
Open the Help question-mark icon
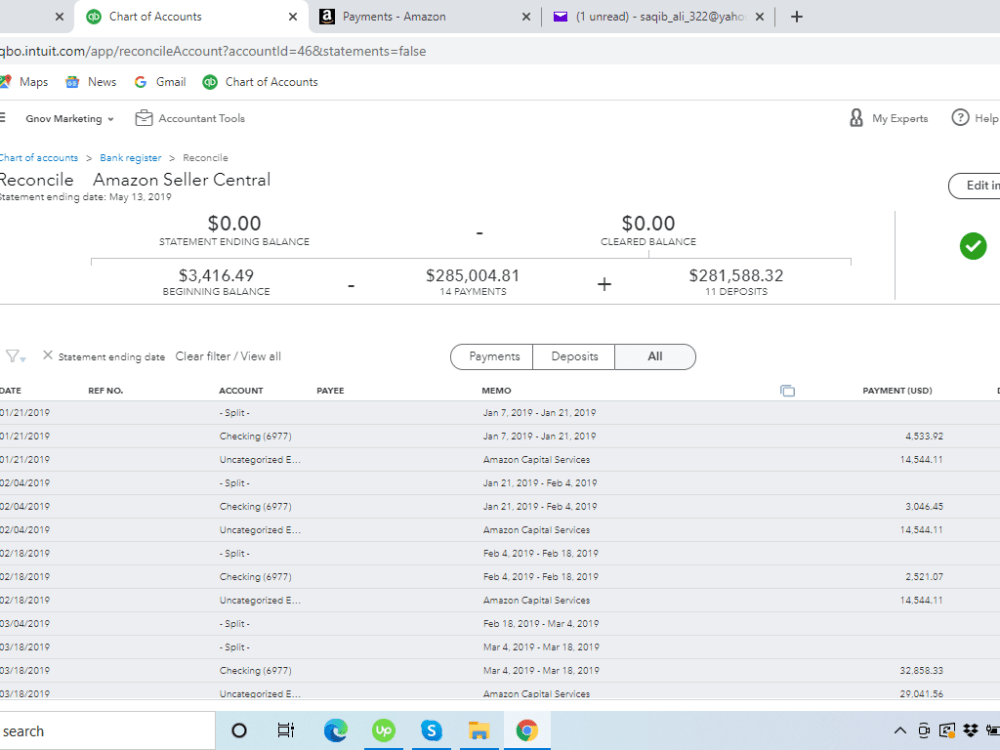click(x=960, y=118)
